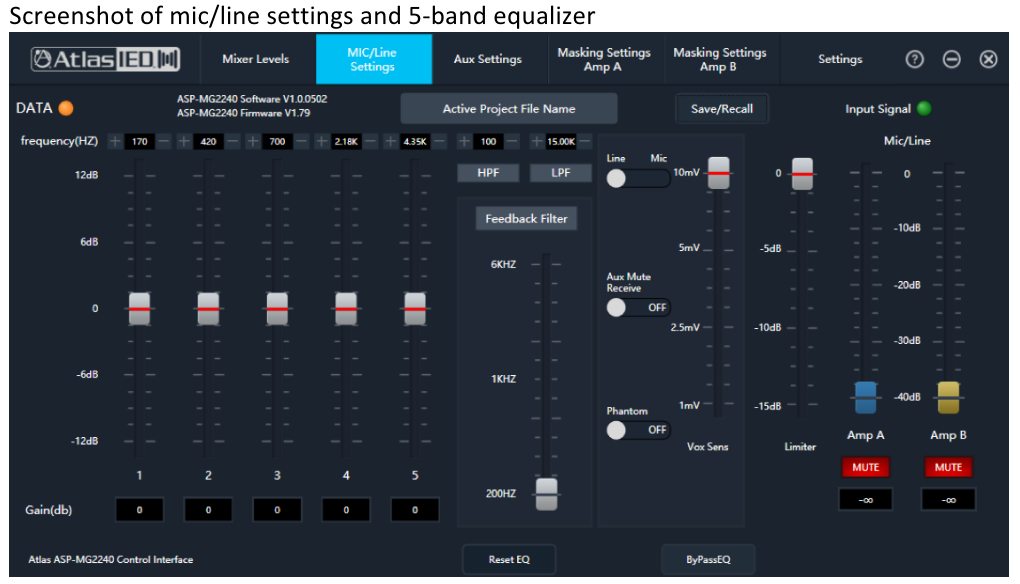Go to the Settings tab
The image size is (1020, 584).
(840, 59)
